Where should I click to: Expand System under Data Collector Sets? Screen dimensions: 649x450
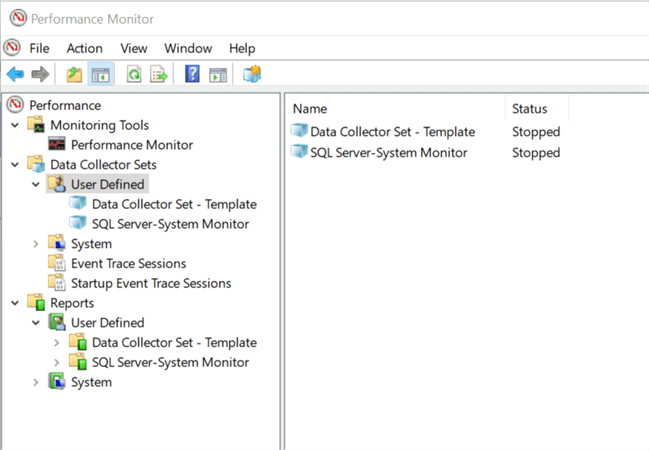(x=36, y=244)
